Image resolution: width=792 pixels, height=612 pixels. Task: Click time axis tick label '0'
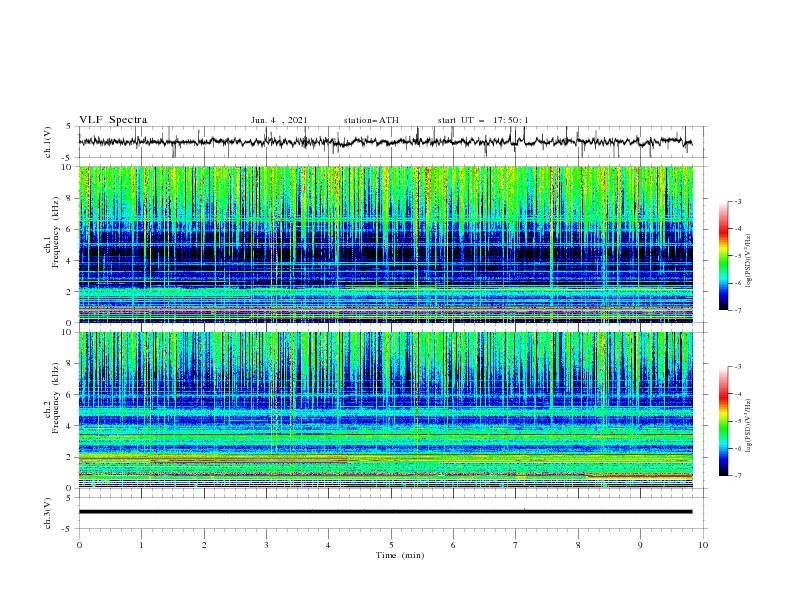(x=79, y=545)
